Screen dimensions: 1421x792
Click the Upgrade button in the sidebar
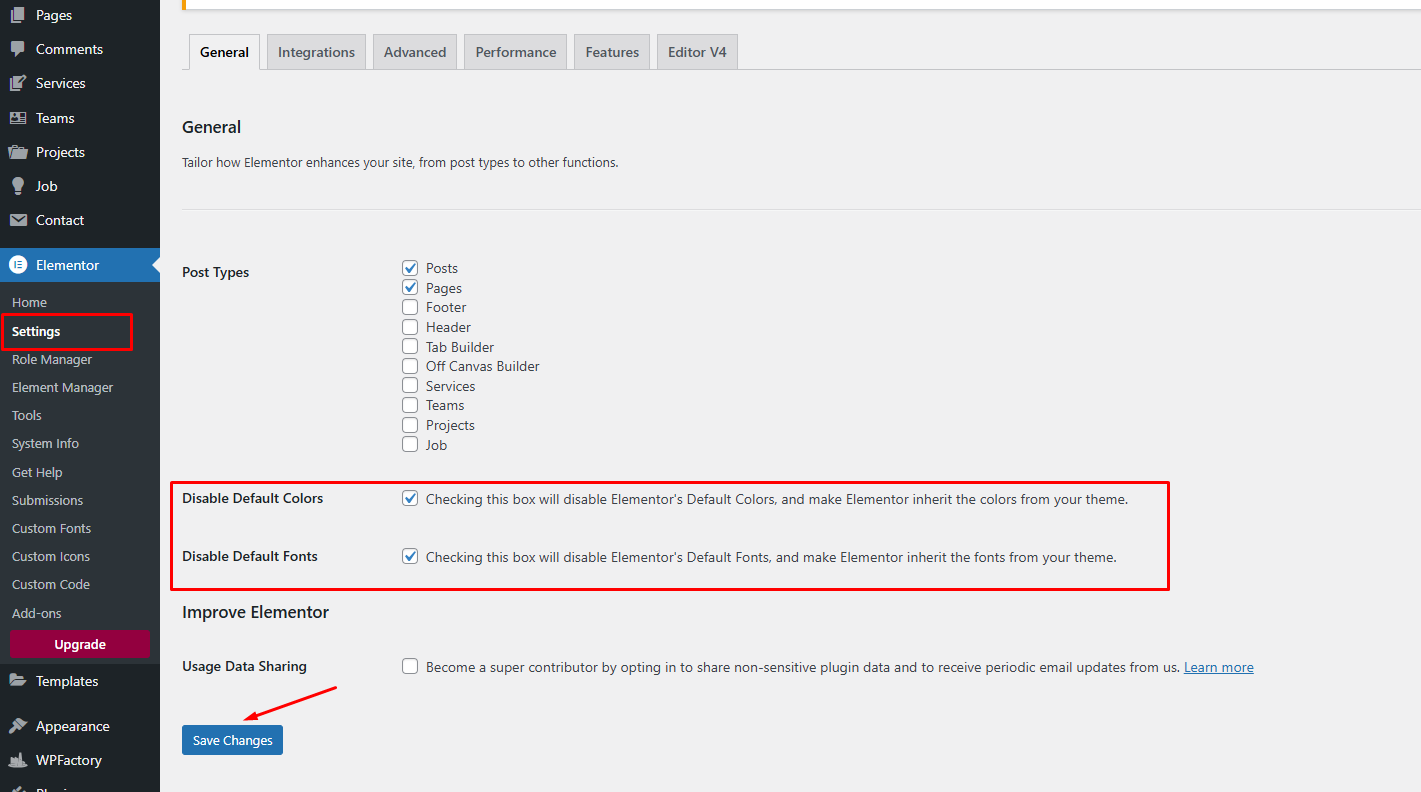point(80,645)
